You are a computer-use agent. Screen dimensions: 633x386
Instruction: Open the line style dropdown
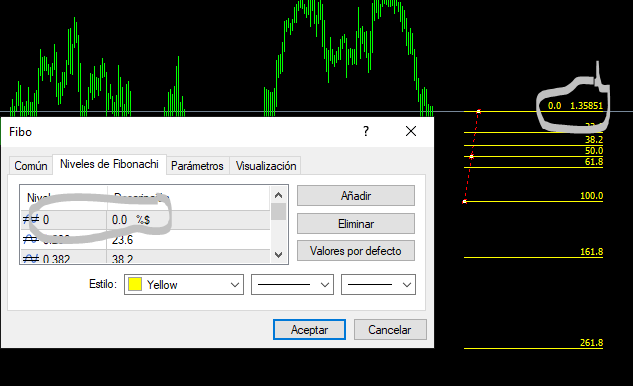point(292,285)
